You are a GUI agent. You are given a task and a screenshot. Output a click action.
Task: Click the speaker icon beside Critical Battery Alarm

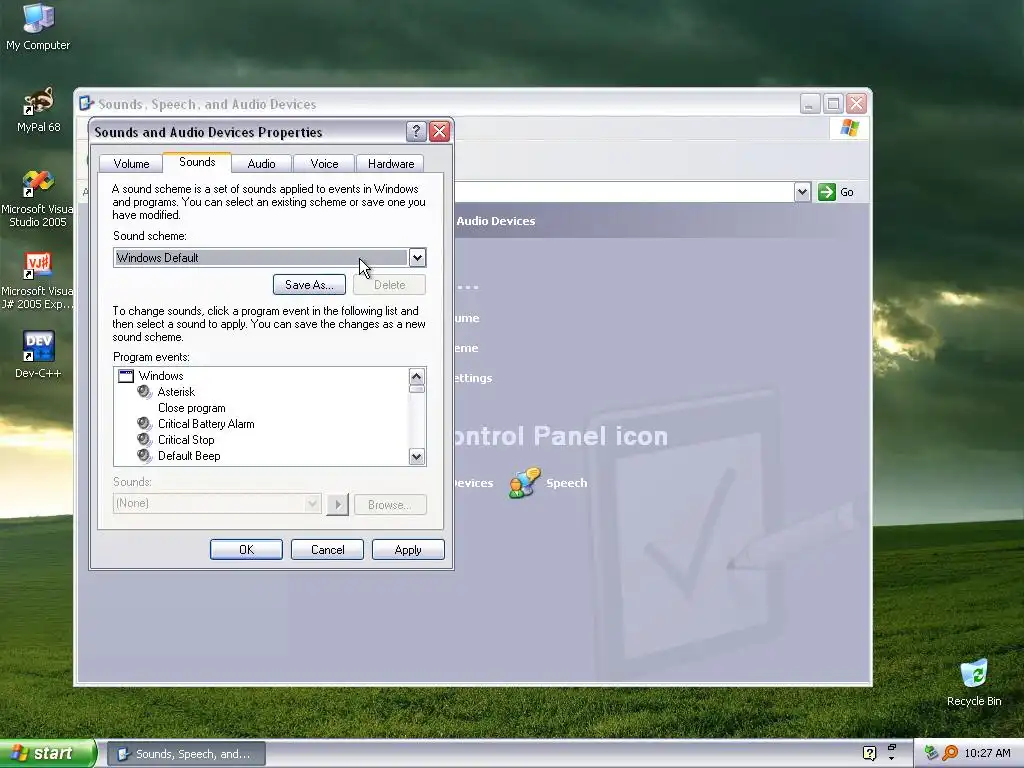coord(144,424)
